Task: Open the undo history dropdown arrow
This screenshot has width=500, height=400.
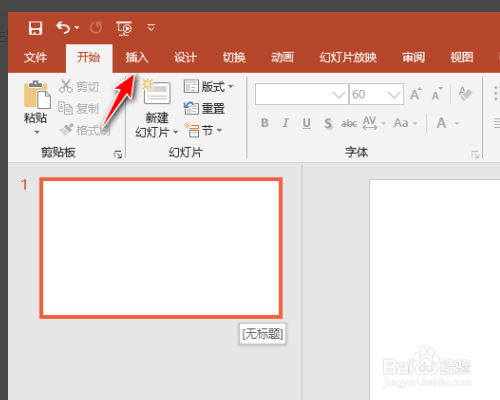Action: (x=77, y=28)
